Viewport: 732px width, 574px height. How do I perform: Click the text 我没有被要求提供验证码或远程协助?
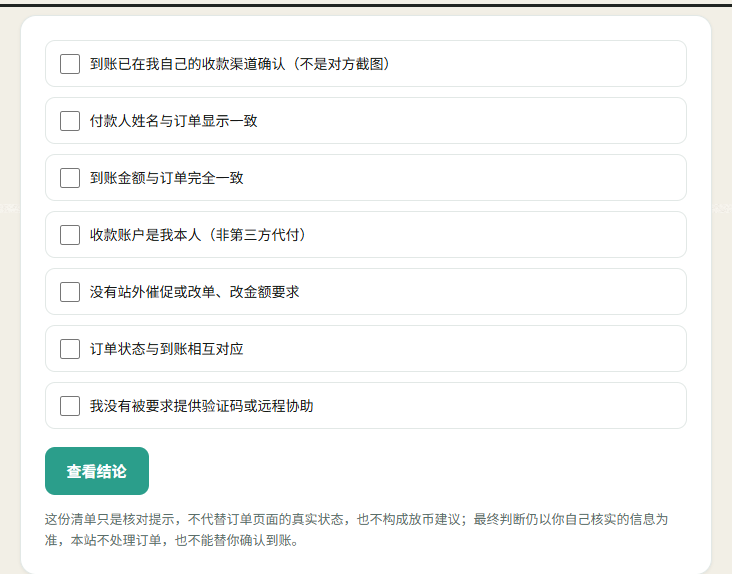tap(202, 406)
